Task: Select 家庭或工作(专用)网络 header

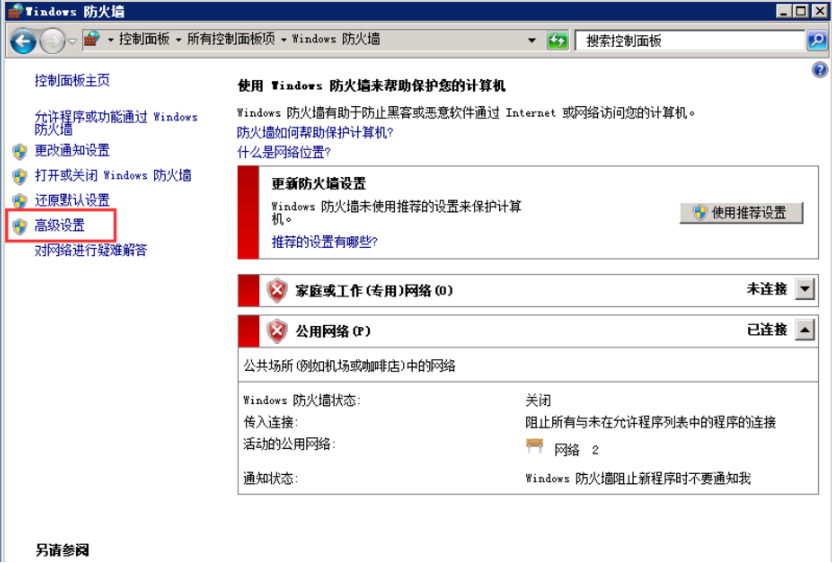Action: pyautogui.click(x=374, y=291)
